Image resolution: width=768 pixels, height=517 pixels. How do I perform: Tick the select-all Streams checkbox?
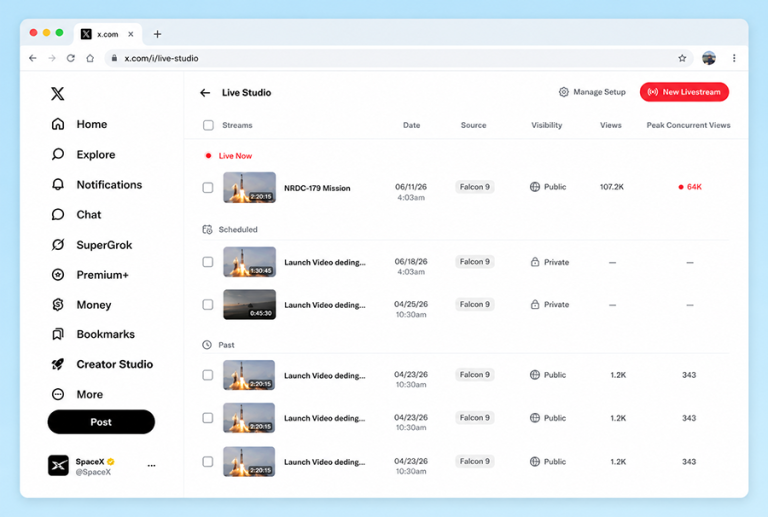[x=208, y=125]
